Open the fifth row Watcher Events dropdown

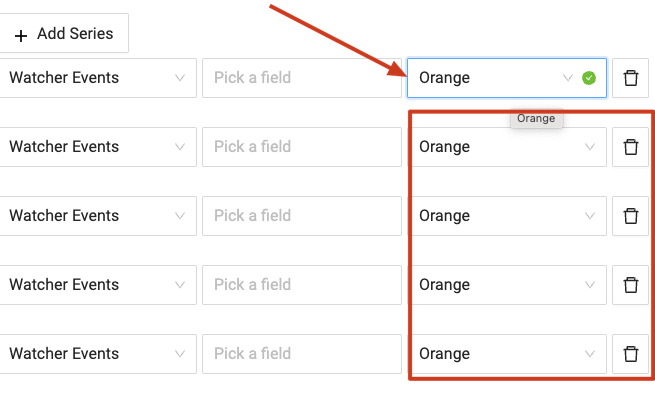point(97,354)
